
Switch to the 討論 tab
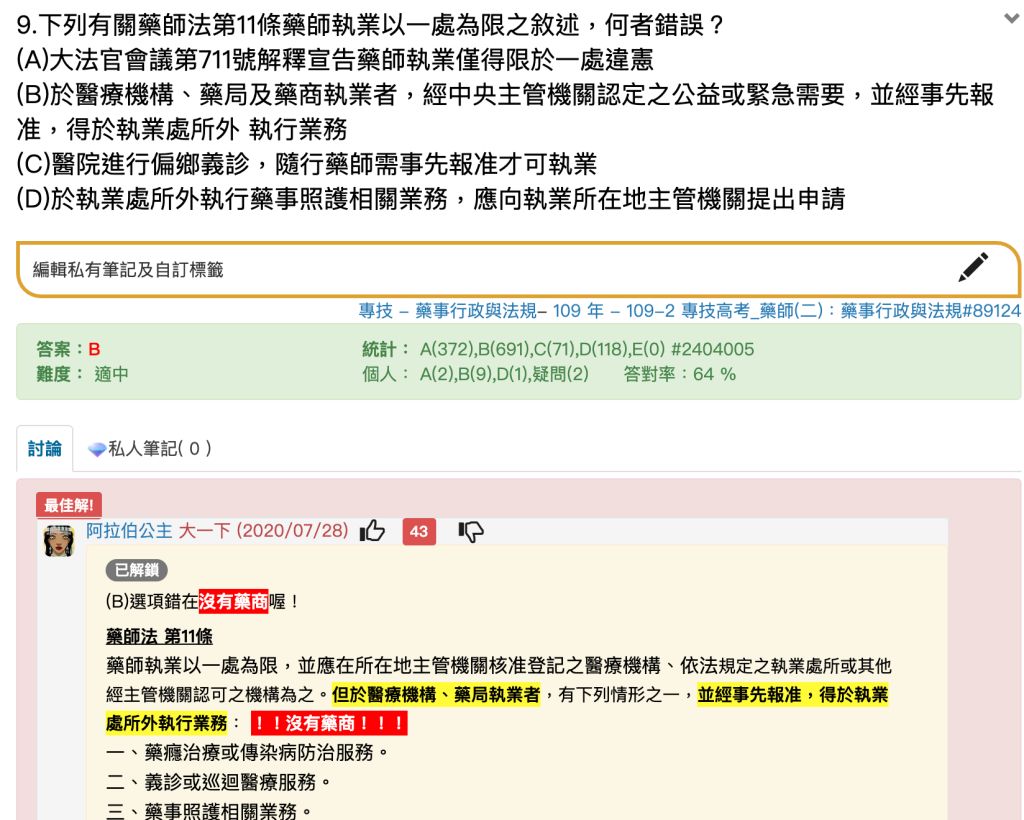45,449
